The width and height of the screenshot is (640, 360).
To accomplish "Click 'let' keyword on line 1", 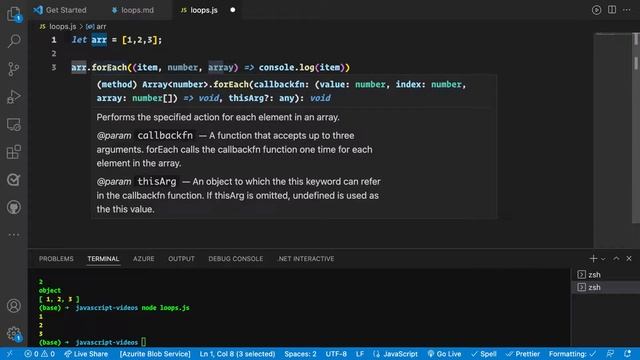I will [x=79, y=40].
